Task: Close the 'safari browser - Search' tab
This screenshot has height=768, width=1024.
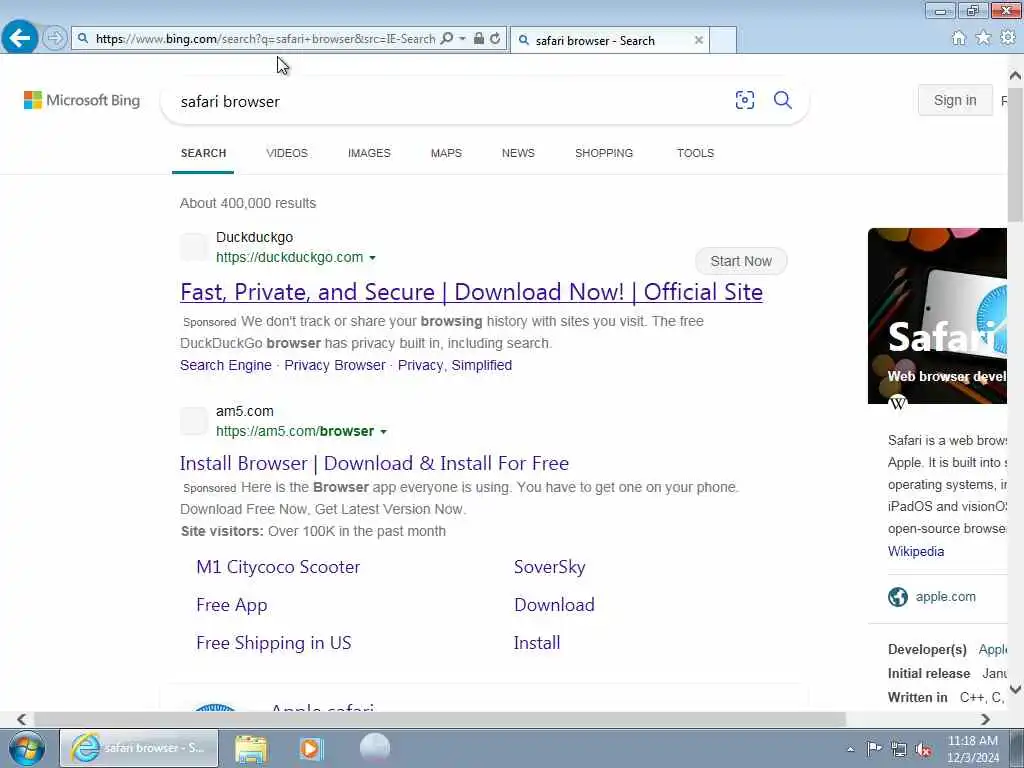Action: (698, 40)
